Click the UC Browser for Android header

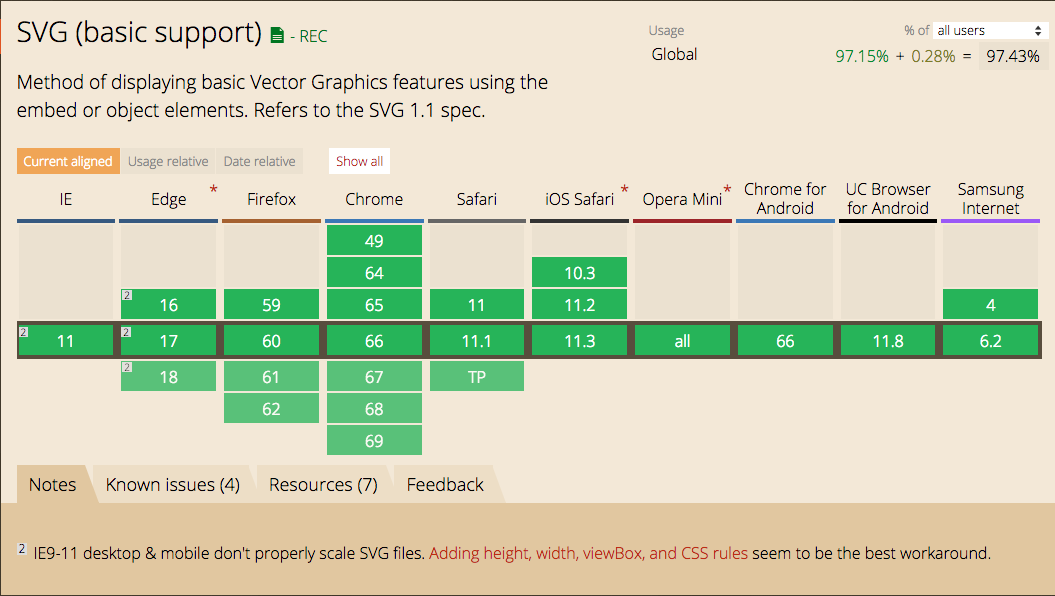click(x=887, y=198)
